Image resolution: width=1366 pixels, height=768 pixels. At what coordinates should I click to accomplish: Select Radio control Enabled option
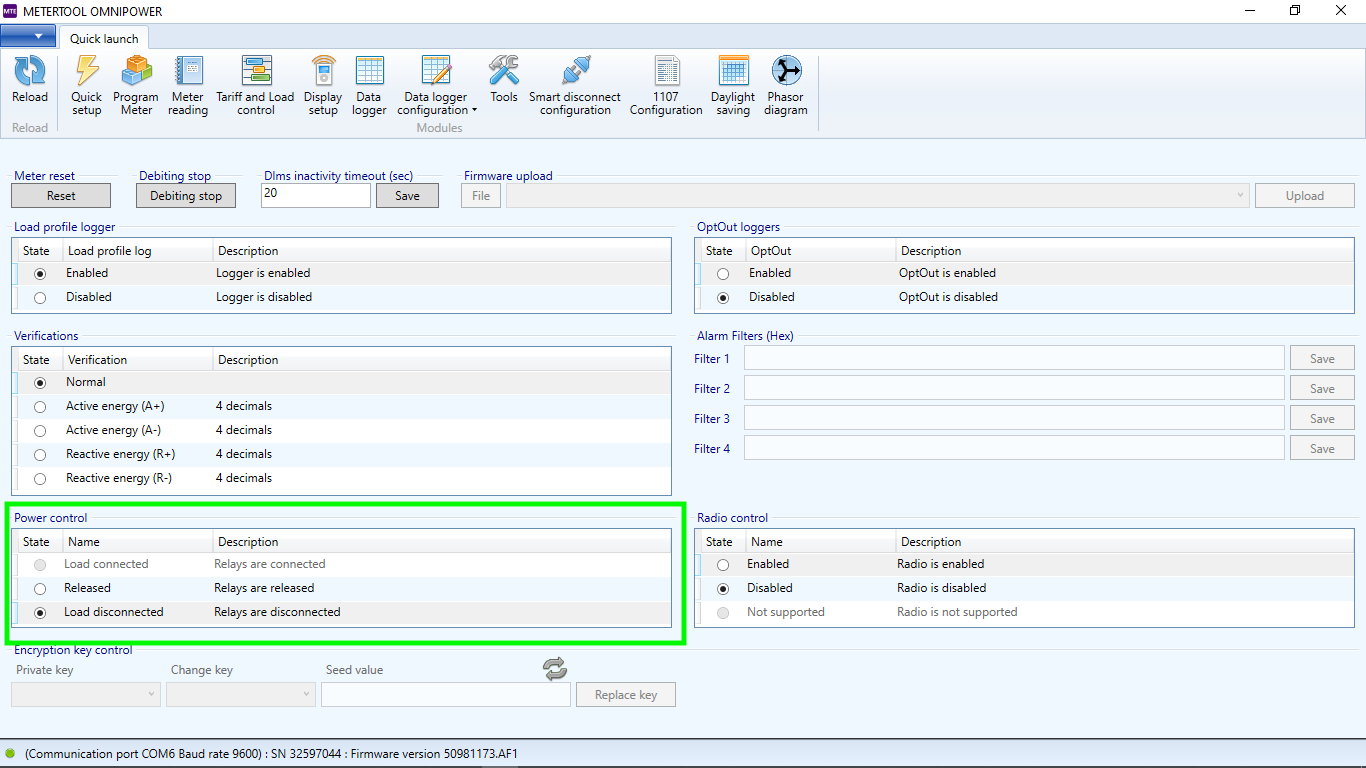723,564
